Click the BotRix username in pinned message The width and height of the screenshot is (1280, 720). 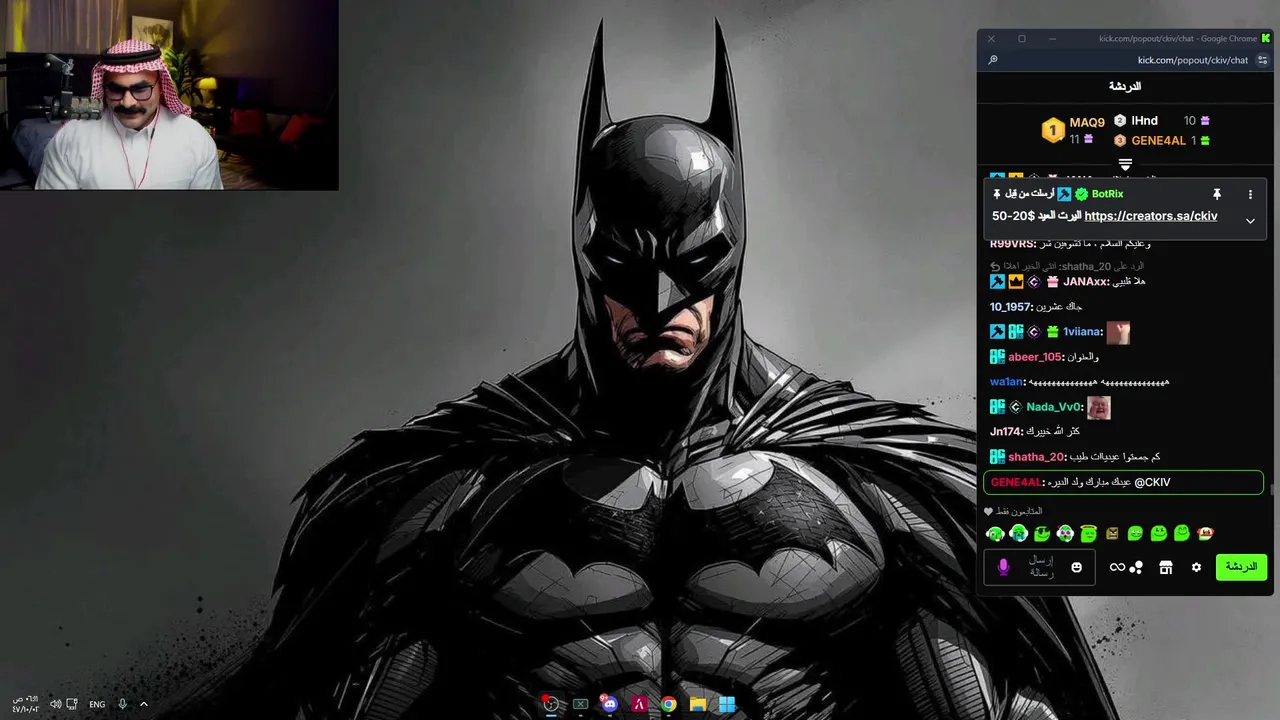[x=1107, y=194]
